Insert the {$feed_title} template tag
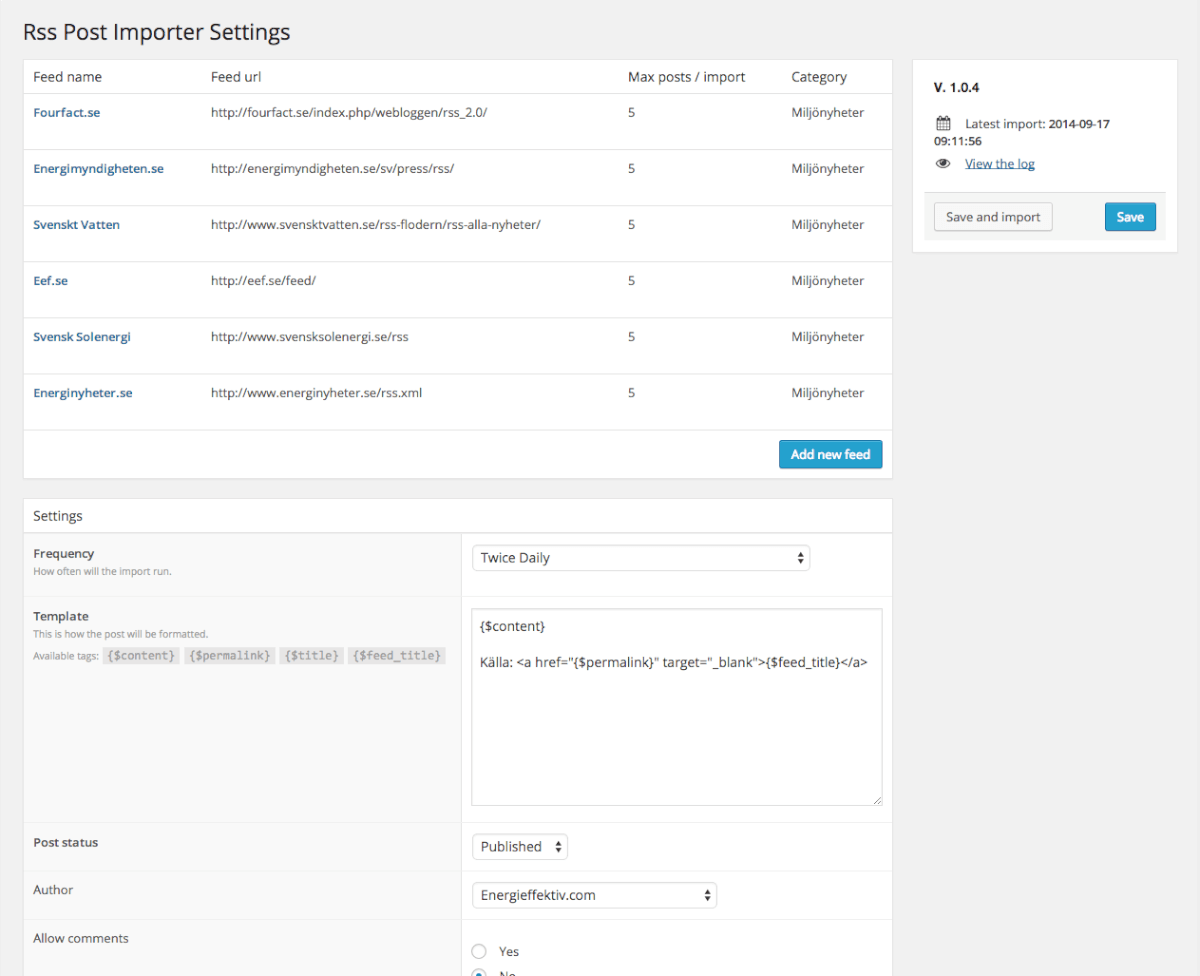The image size is (1200, 976). pos(396,655)
